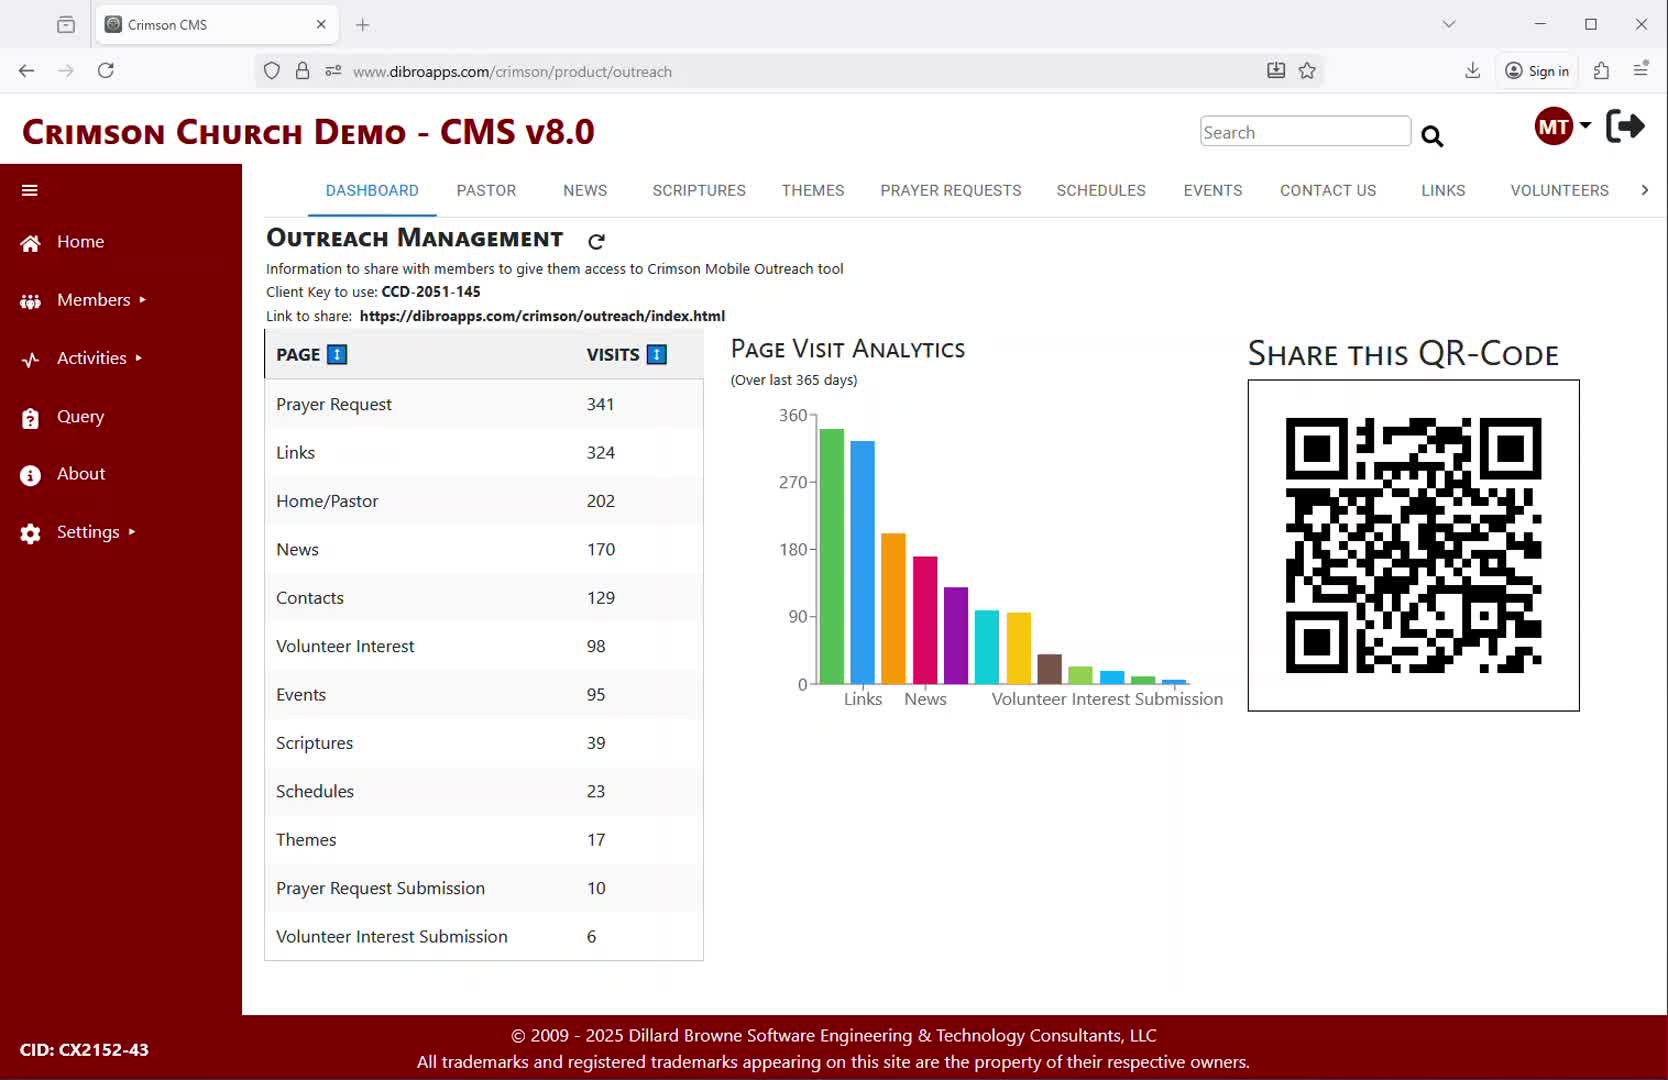Open the Home sidebar item

(80, 242)
